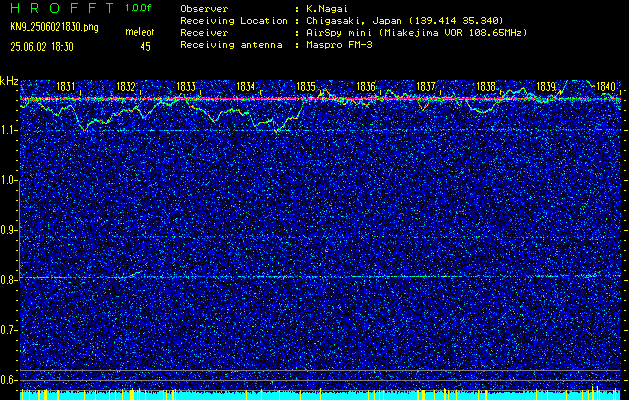Image resolution: width=629 pixels, height=400 pixels.
Task: Click the 1835 time marker
Action: [x=306, y=86]
